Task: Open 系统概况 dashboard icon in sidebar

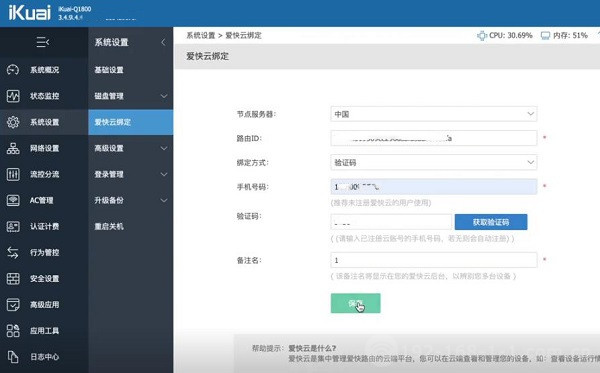Action: (x=13, y=70)
